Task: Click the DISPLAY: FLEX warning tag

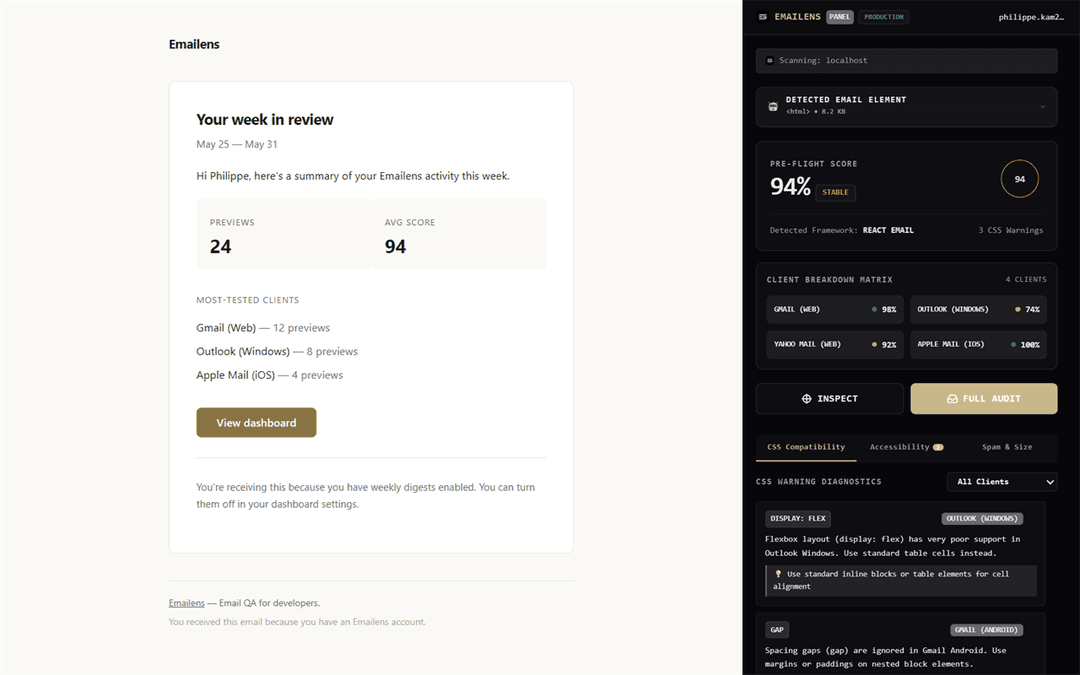Action: [x=798, y=519]
